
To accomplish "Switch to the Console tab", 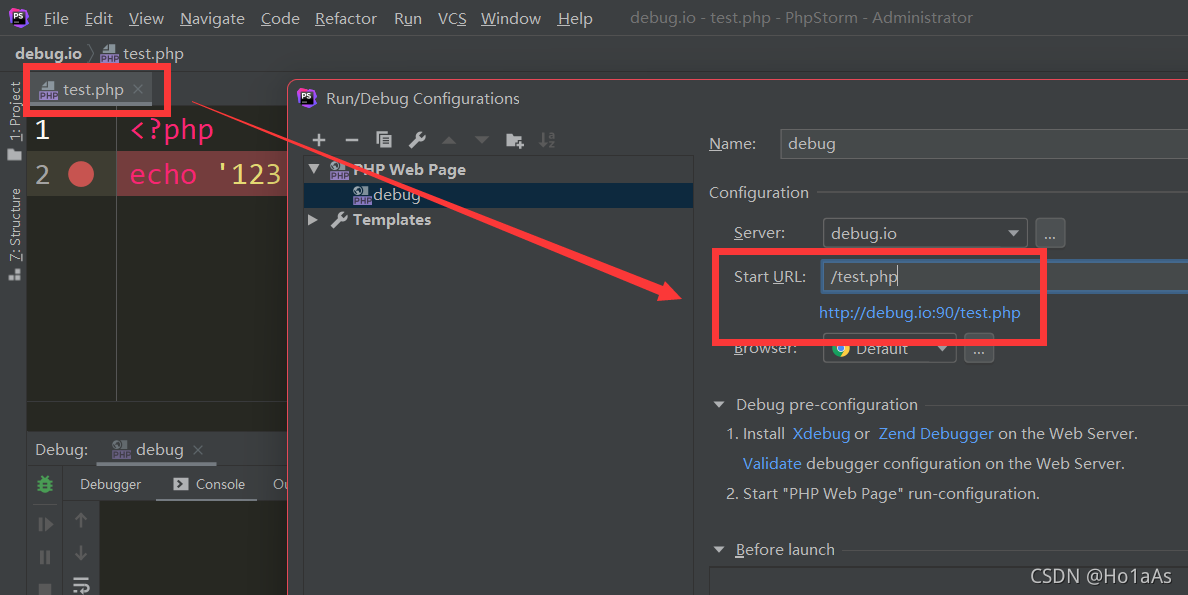I will pyautogui.click(x=208, y=484).
